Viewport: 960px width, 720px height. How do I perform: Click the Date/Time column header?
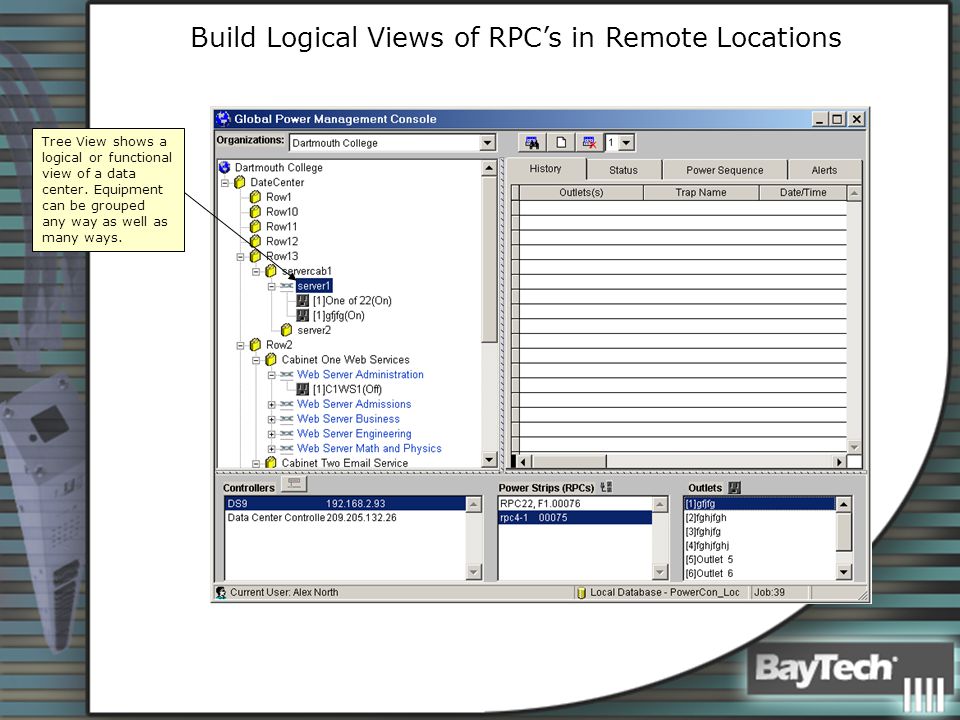click(803, 192)
